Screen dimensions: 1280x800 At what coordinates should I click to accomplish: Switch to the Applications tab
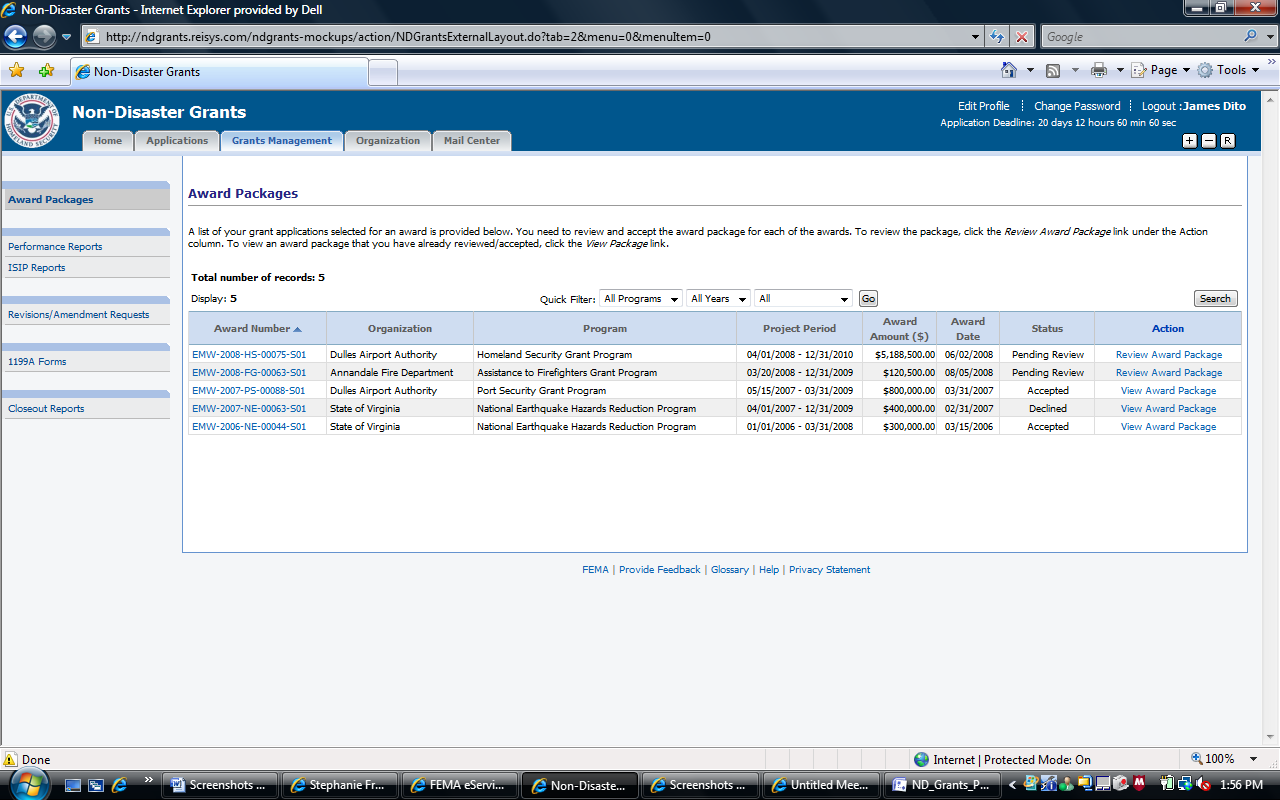tap(177, 141)
